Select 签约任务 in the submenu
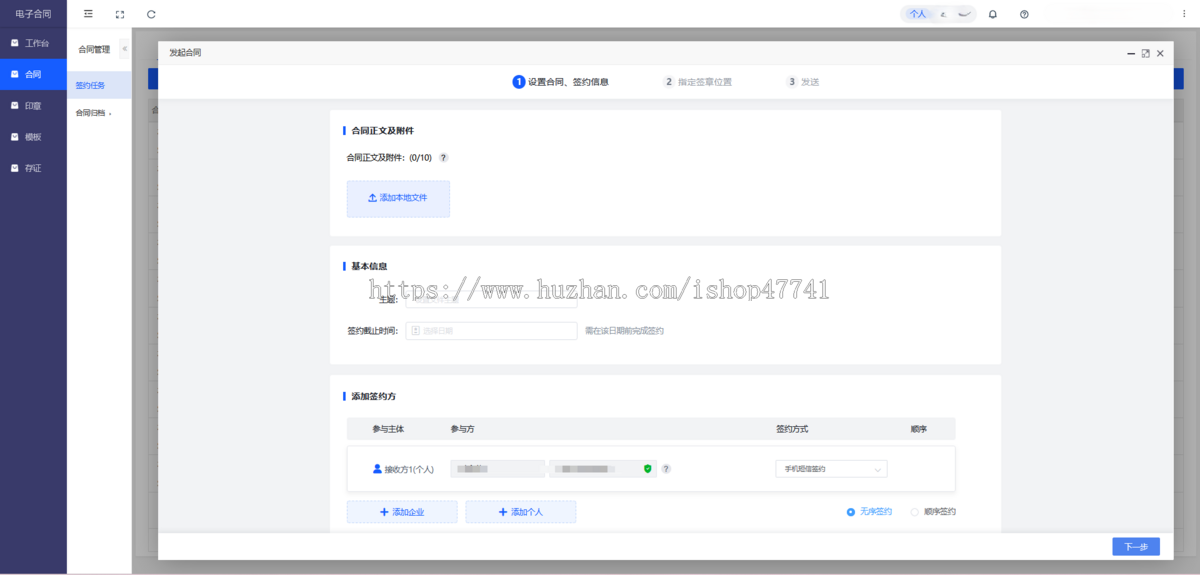This screenshot has height=575, width=1200. tap(99, 85)
